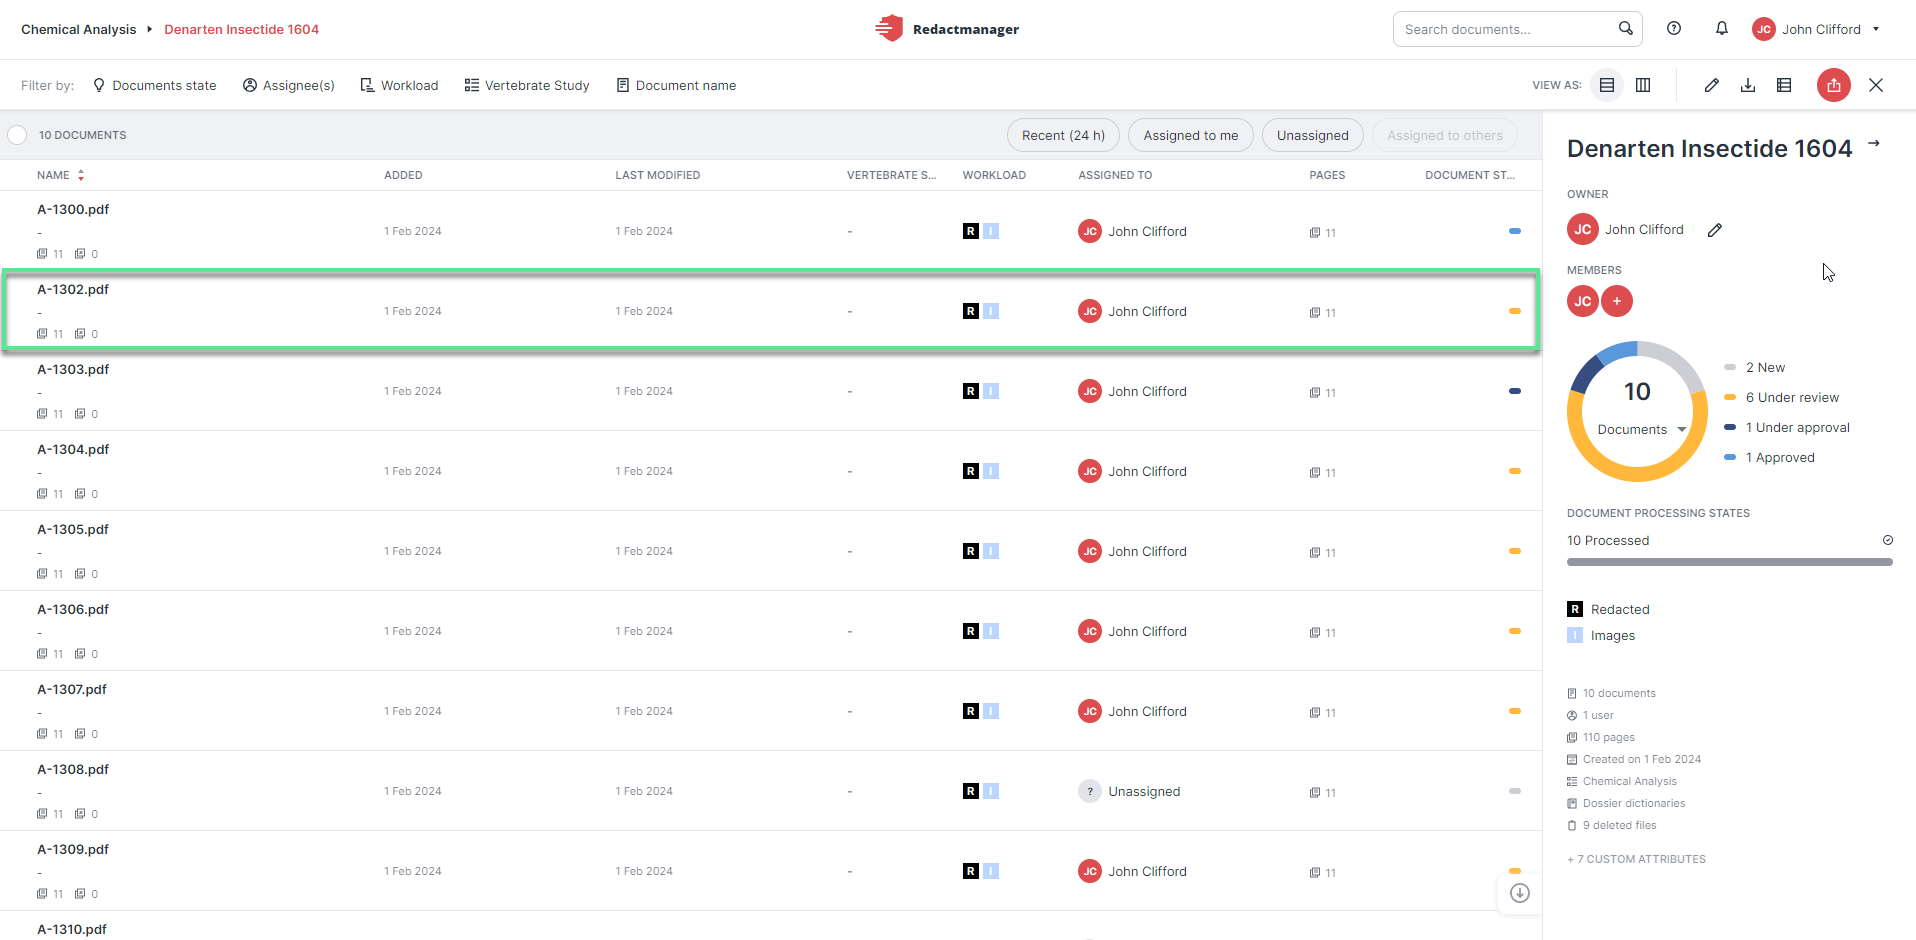Toggle the Assigned to others filter

point(1445,135)
